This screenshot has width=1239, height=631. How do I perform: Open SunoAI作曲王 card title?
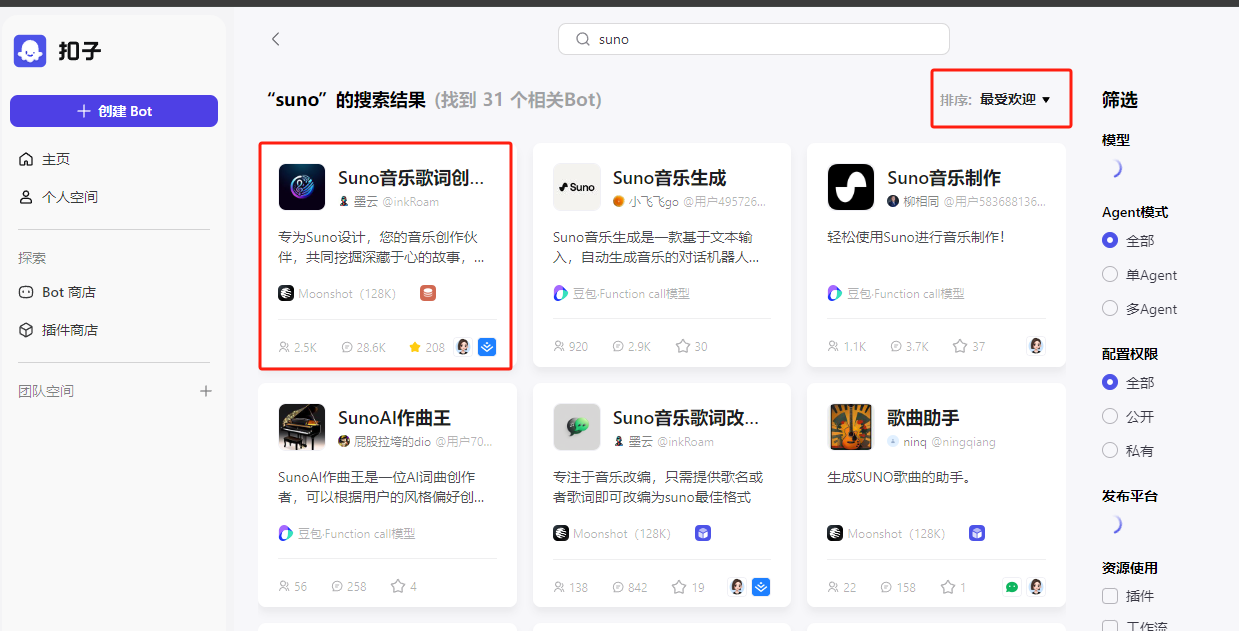pyautogui.click(x=394, y=418)
